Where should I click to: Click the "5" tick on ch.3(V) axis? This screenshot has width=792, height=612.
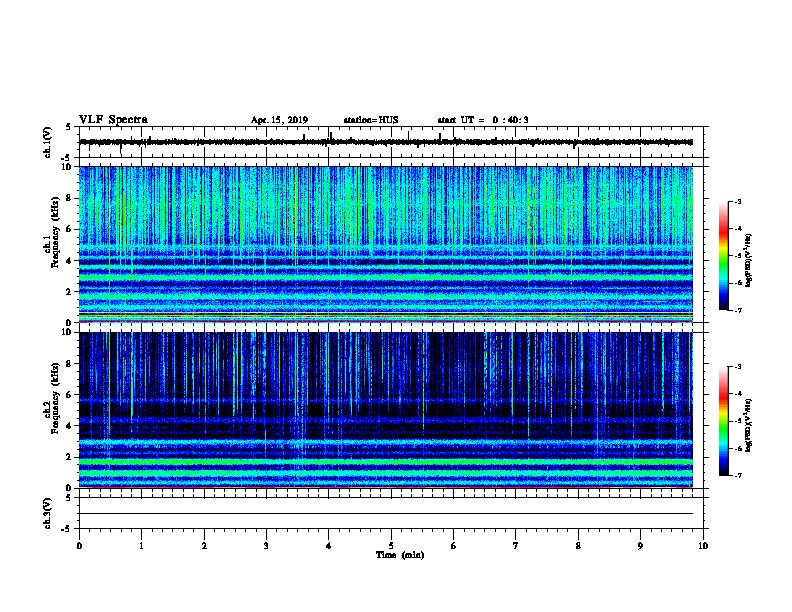(x=68, y=497)
